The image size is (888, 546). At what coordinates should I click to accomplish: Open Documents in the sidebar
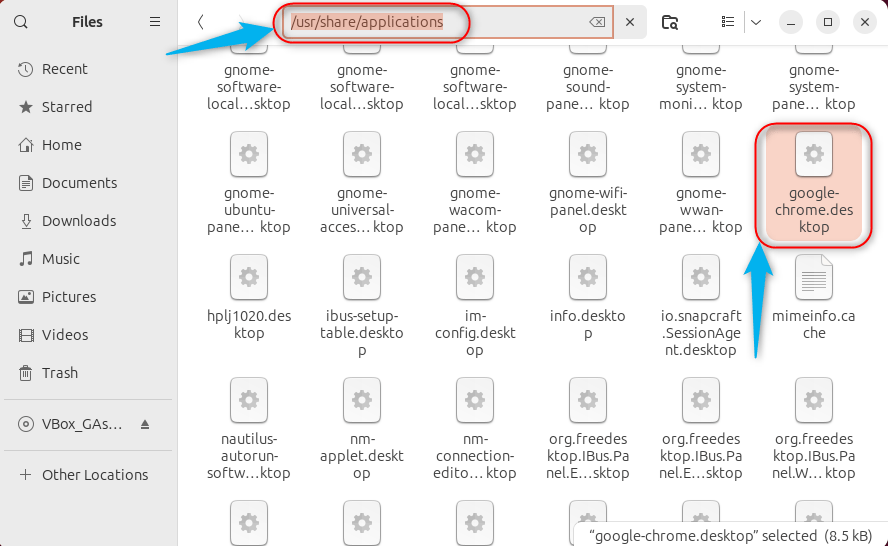[x=88, y=183]
